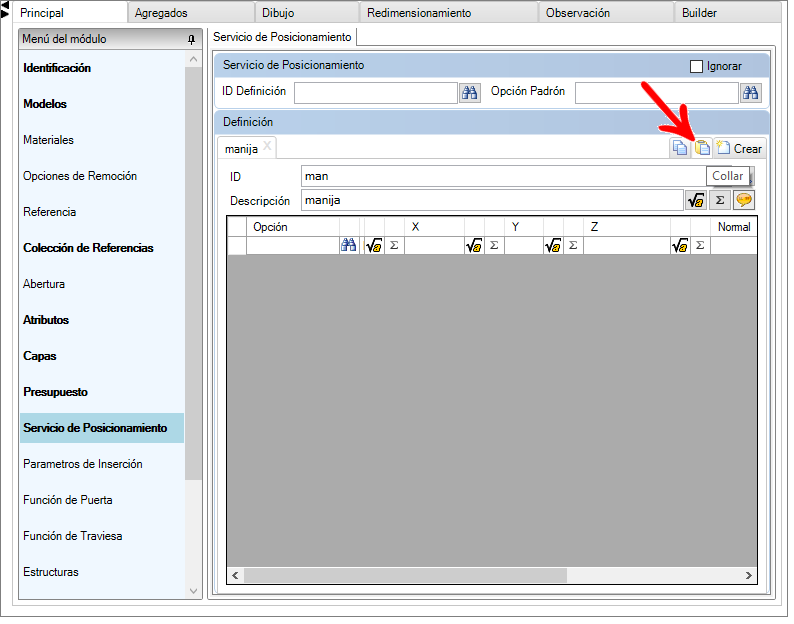This screenshot has width=794, height=624.
Task: Click sigma icon in Z column
Action: (700, 247)
